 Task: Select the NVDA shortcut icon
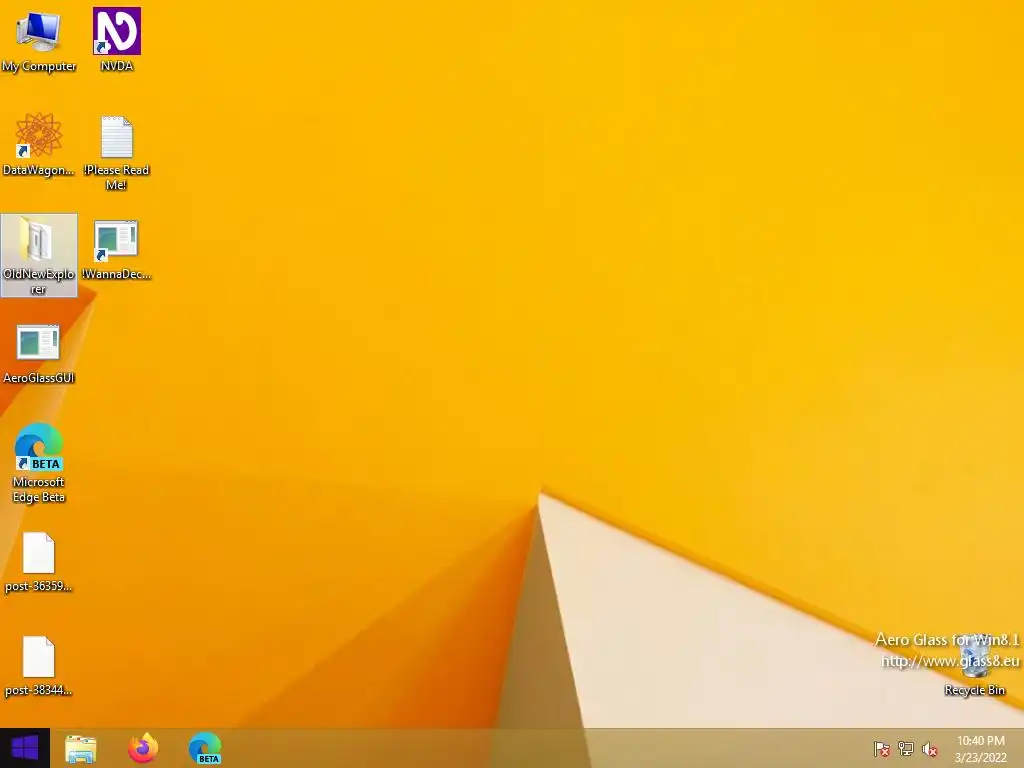(117, 40)
